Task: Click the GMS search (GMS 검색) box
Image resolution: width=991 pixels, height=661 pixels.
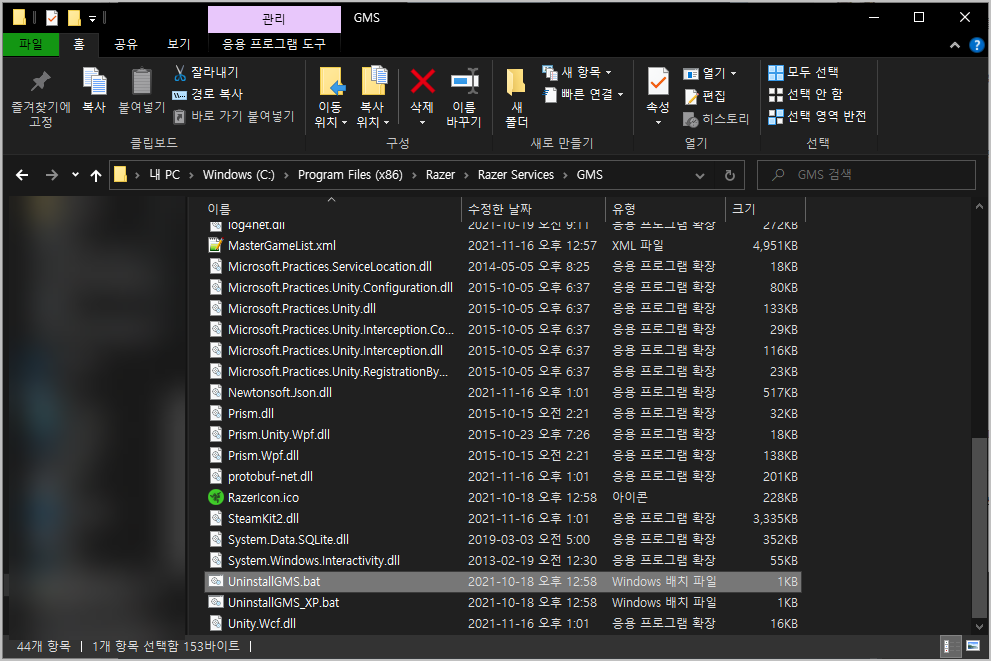Action: (x=866, y=175)
